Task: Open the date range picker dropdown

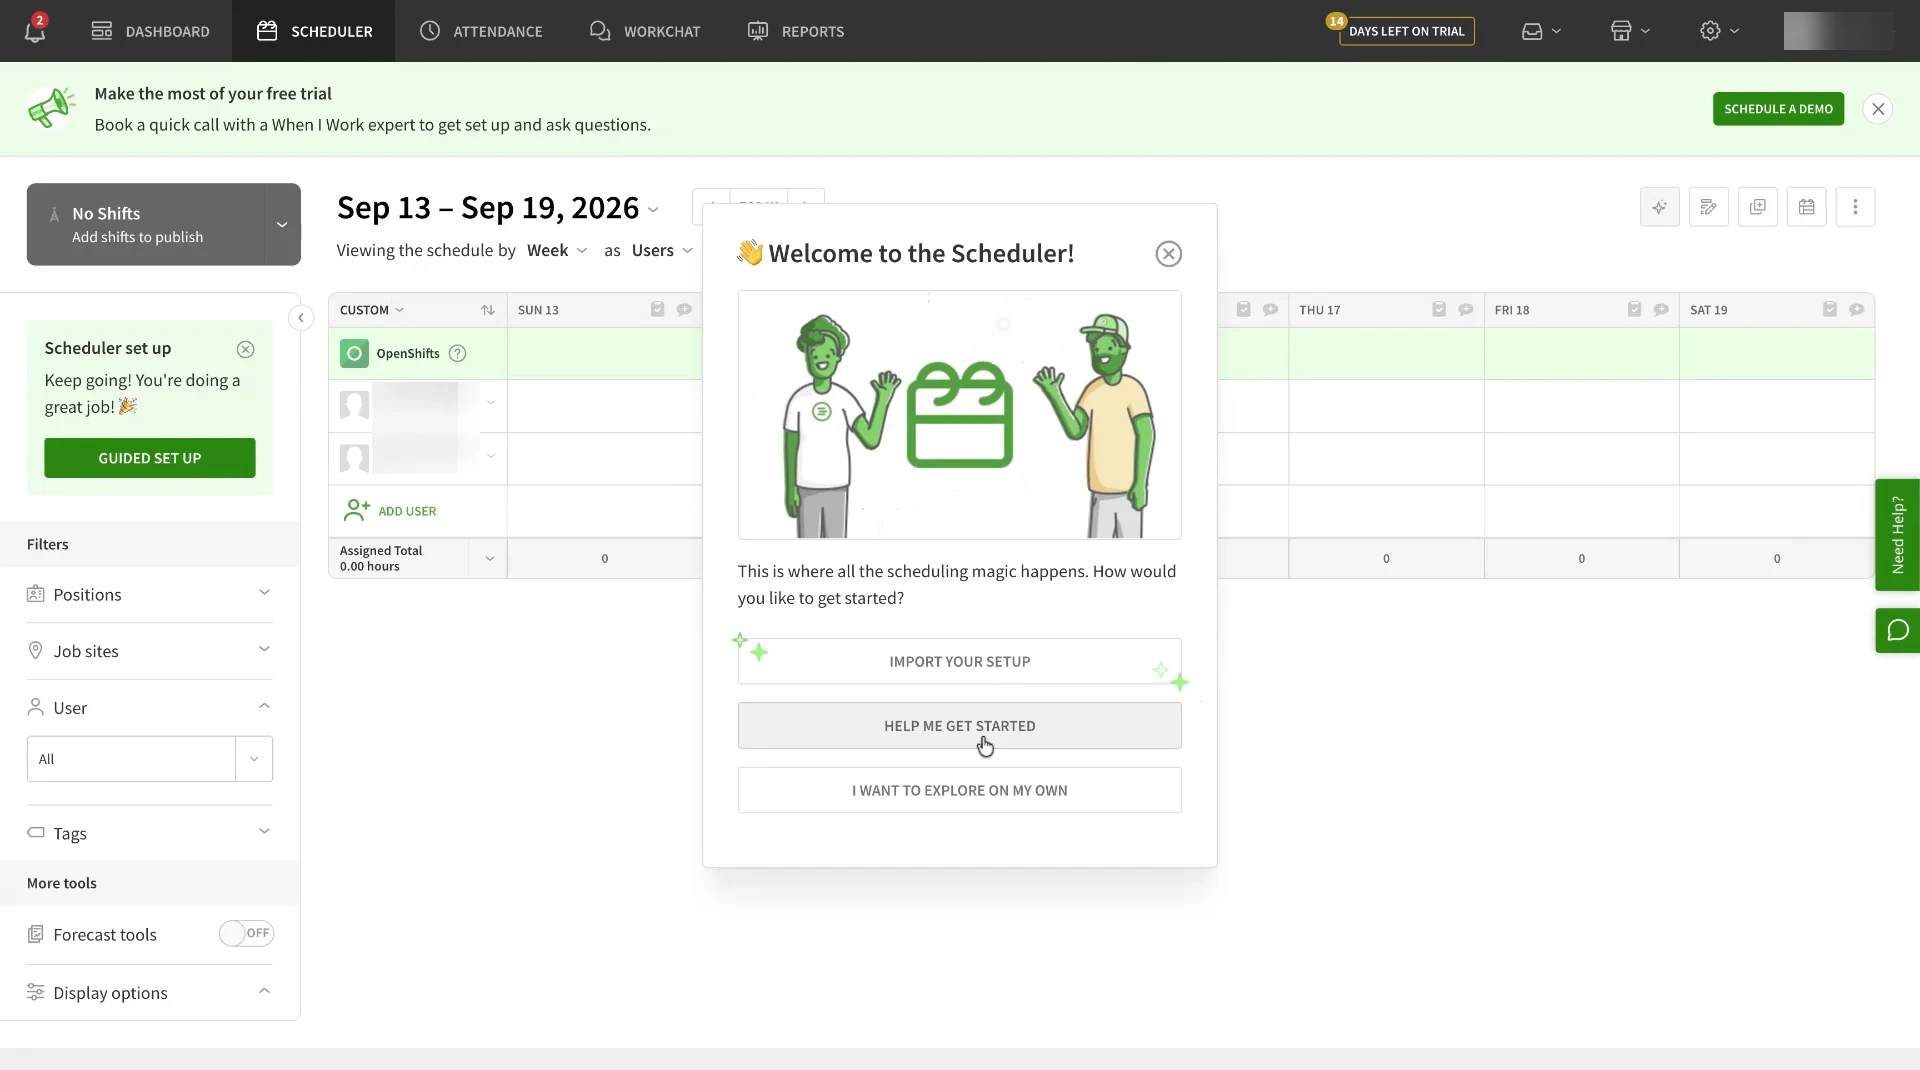Action: 654,210
